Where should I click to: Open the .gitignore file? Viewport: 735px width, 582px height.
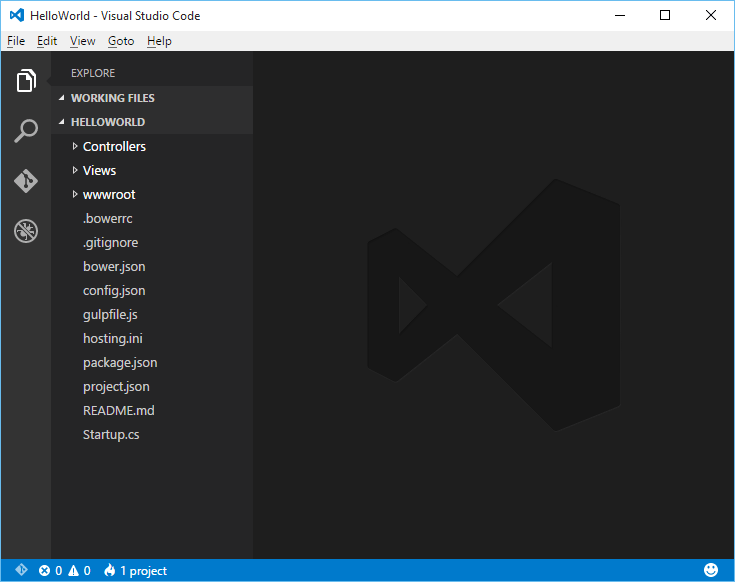click(111, 243)
